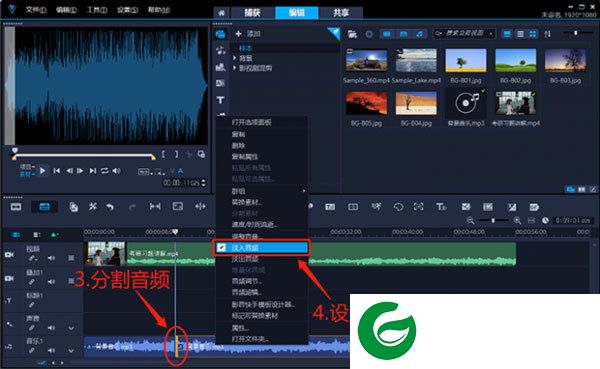Toggle show photos filter in library

pos(403,34)
